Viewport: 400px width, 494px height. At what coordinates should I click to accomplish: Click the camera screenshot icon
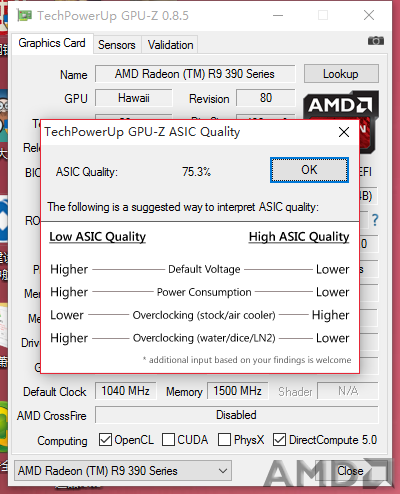click(x=376, y=41)
